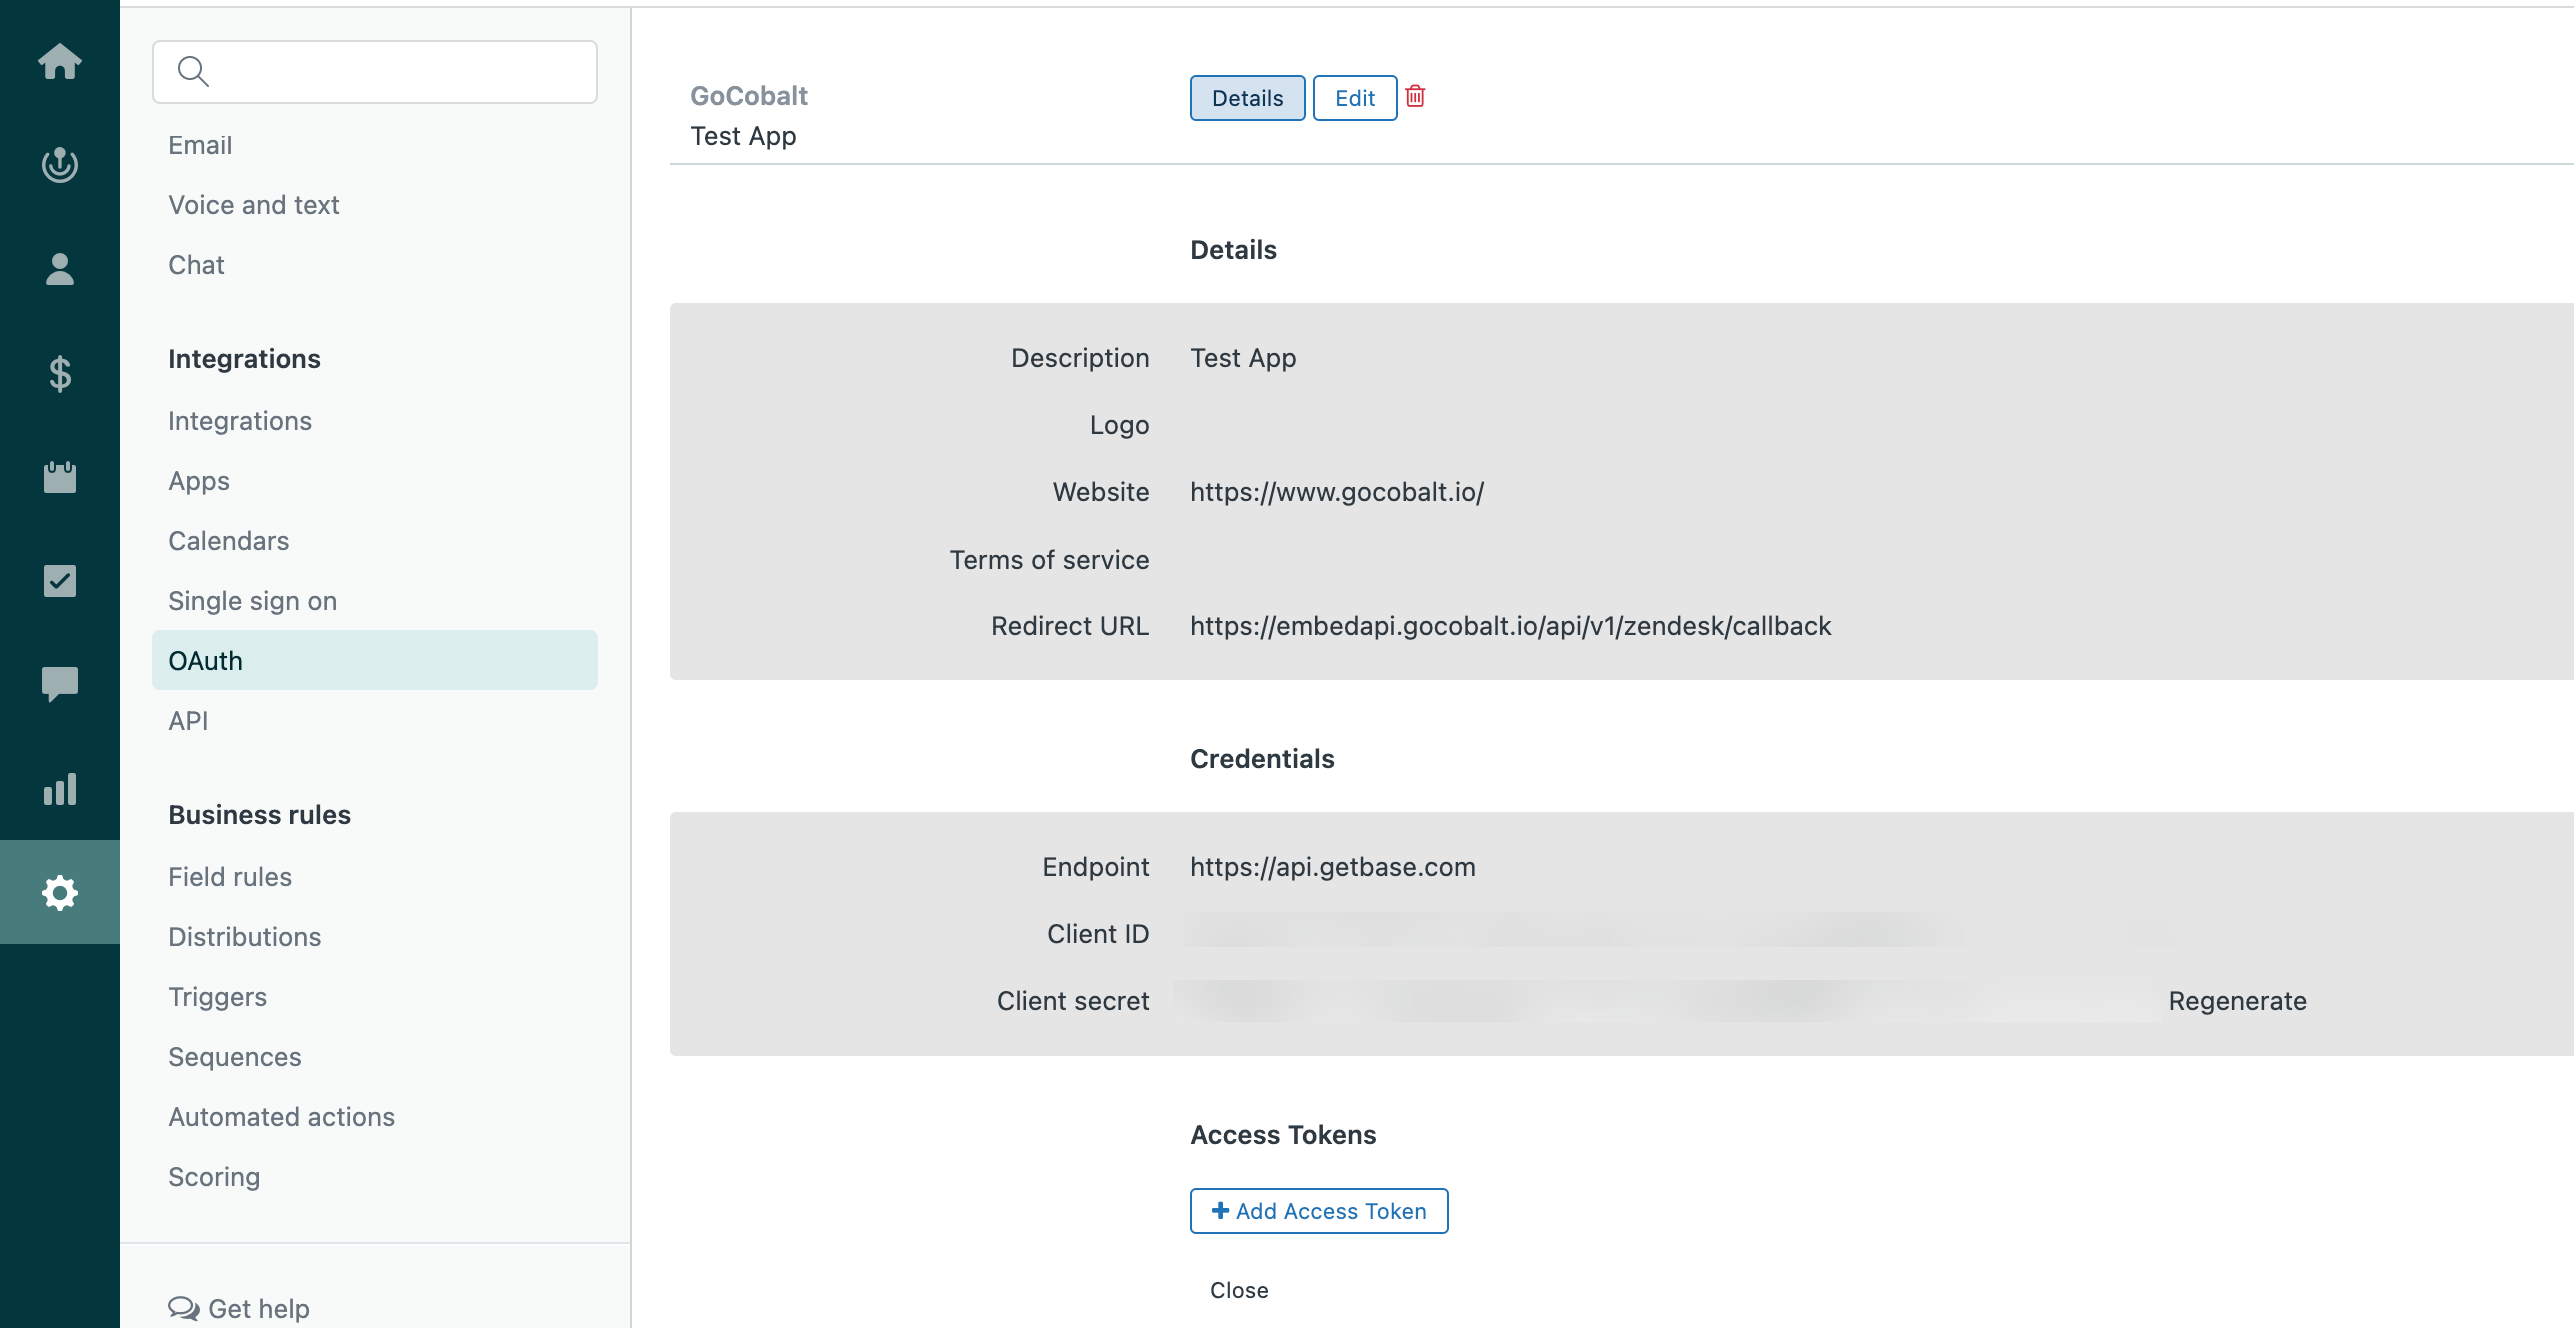Switch to the Details tab button
Viewport: 2574px width, 1328px height.
point(1247,98)
